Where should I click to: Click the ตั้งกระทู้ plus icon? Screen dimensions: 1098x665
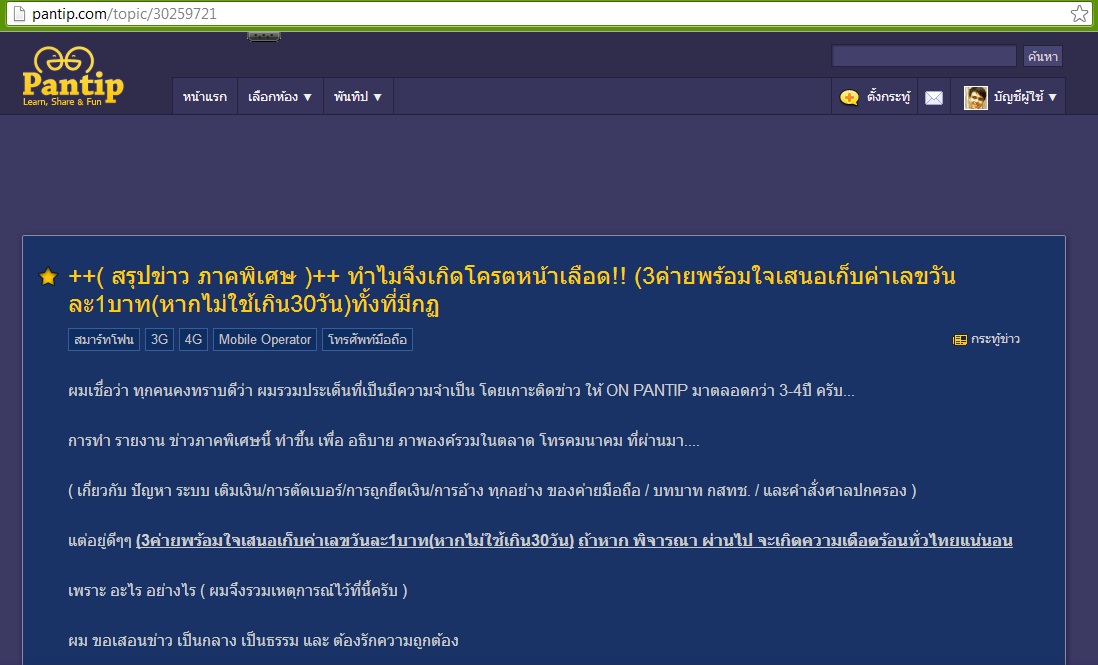tap(849, 97)
